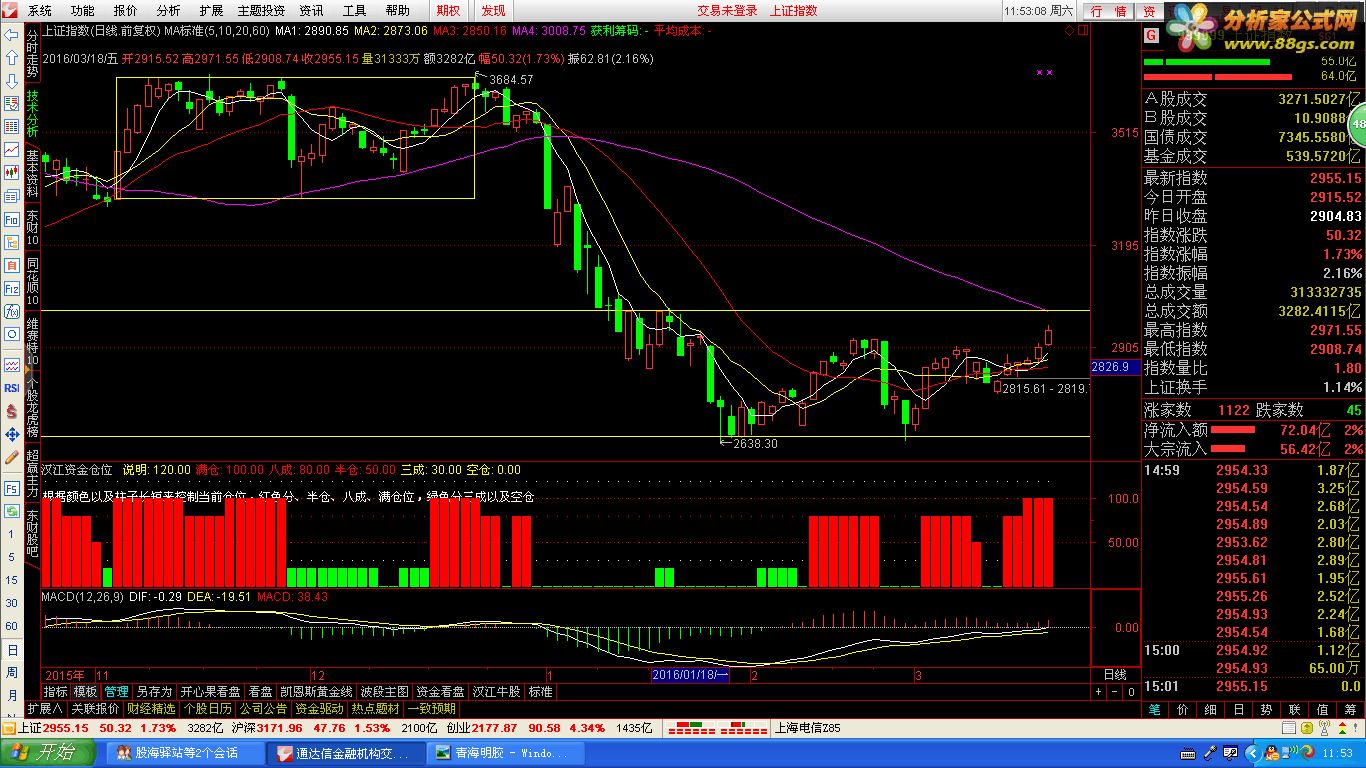Viewport: 1366px width, 768px height.
Task: Select the 模板 tab below the chart
Action: point(86,691)
